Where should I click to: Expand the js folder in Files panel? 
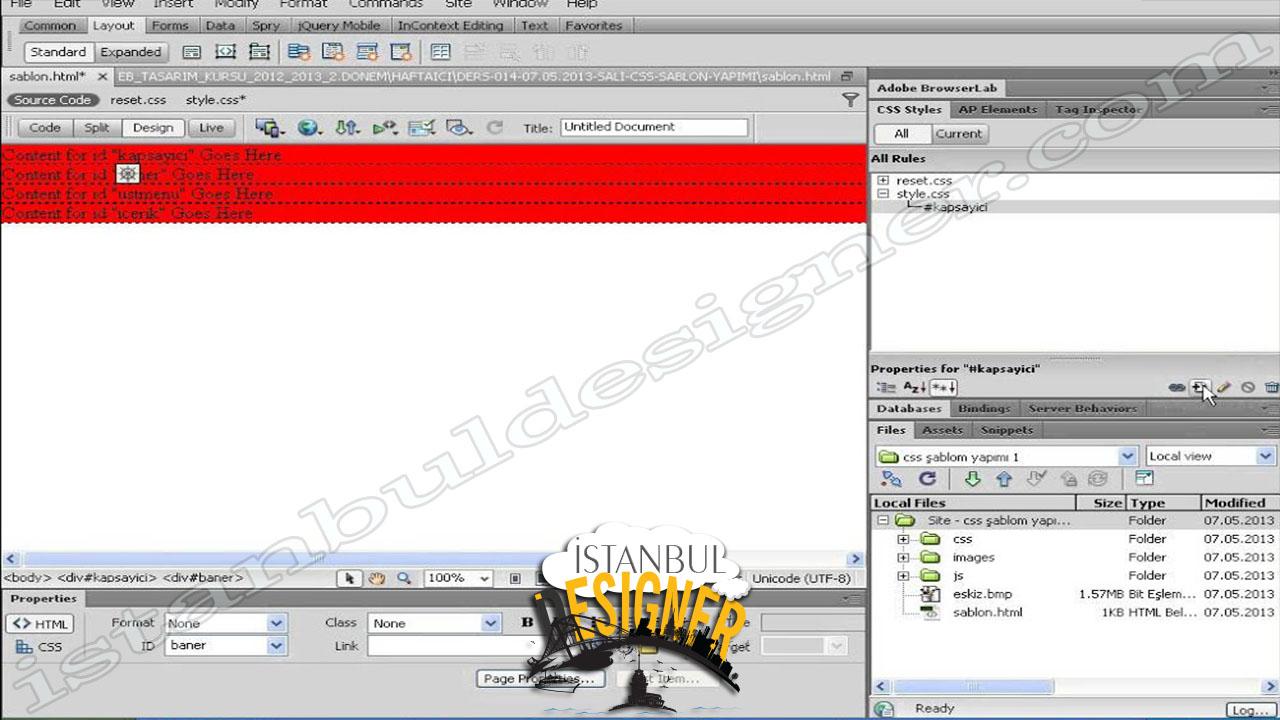point(903,576)
